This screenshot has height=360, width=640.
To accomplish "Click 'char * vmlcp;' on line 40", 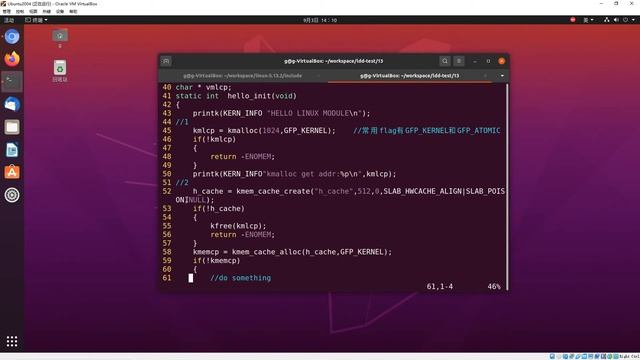I will [203, 87].
